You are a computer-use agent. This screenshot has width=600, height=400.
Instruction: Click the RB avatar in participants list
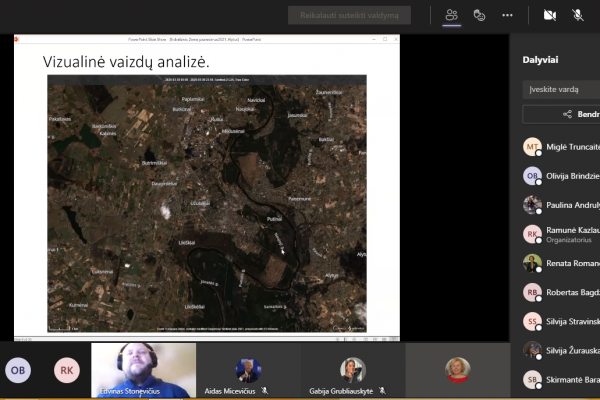[532, 292]
